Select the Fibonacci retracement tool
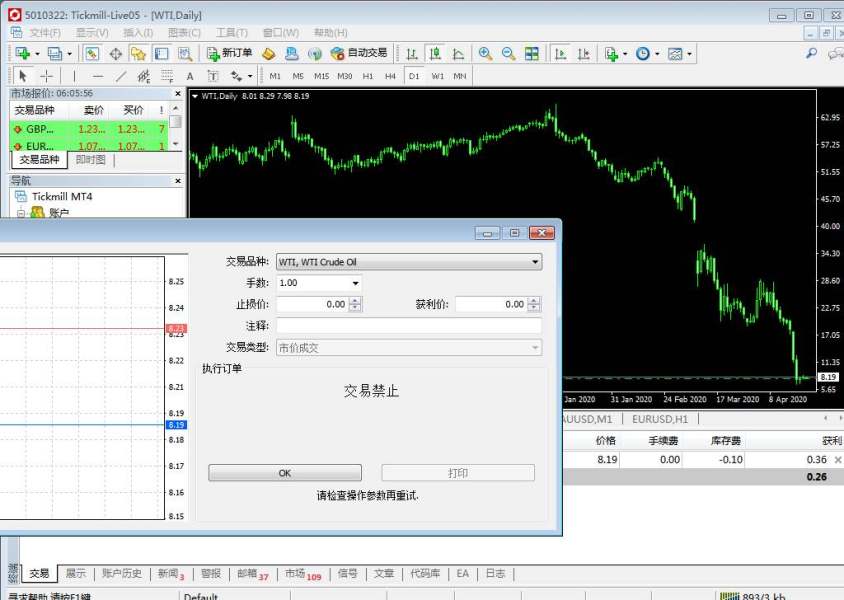 point(167,76)
